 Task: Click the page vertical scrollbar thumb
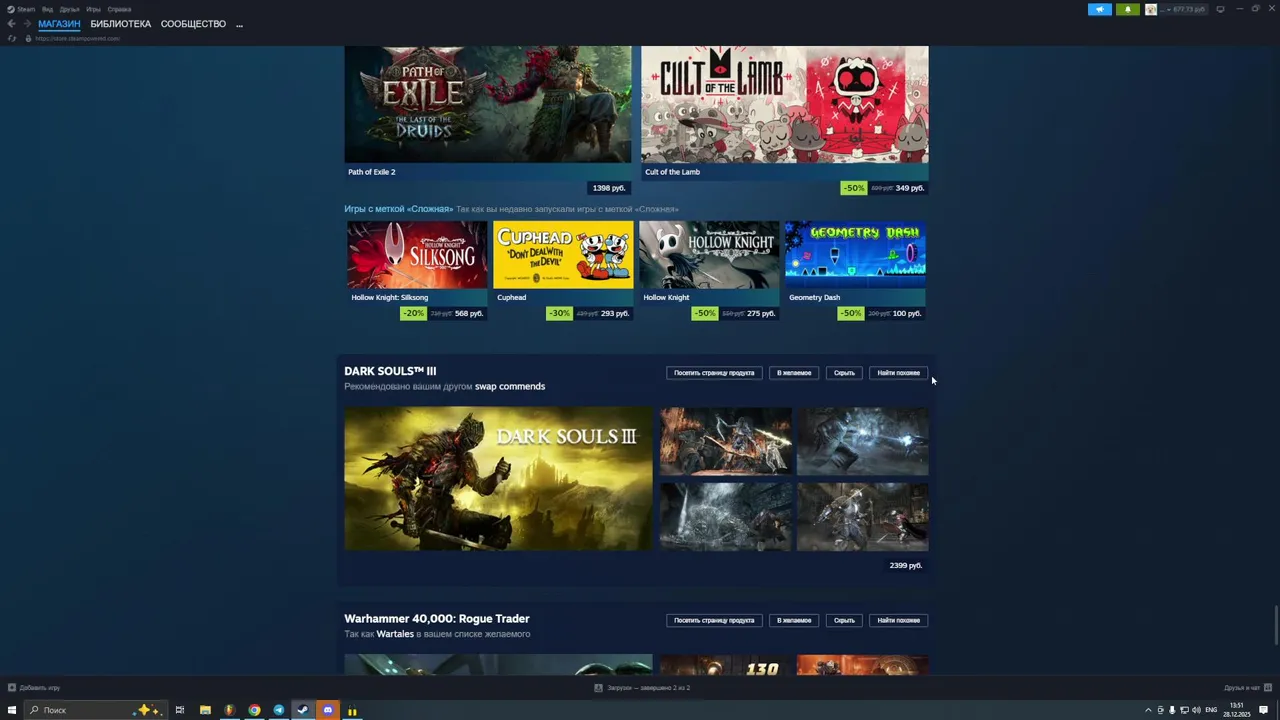1276,626
